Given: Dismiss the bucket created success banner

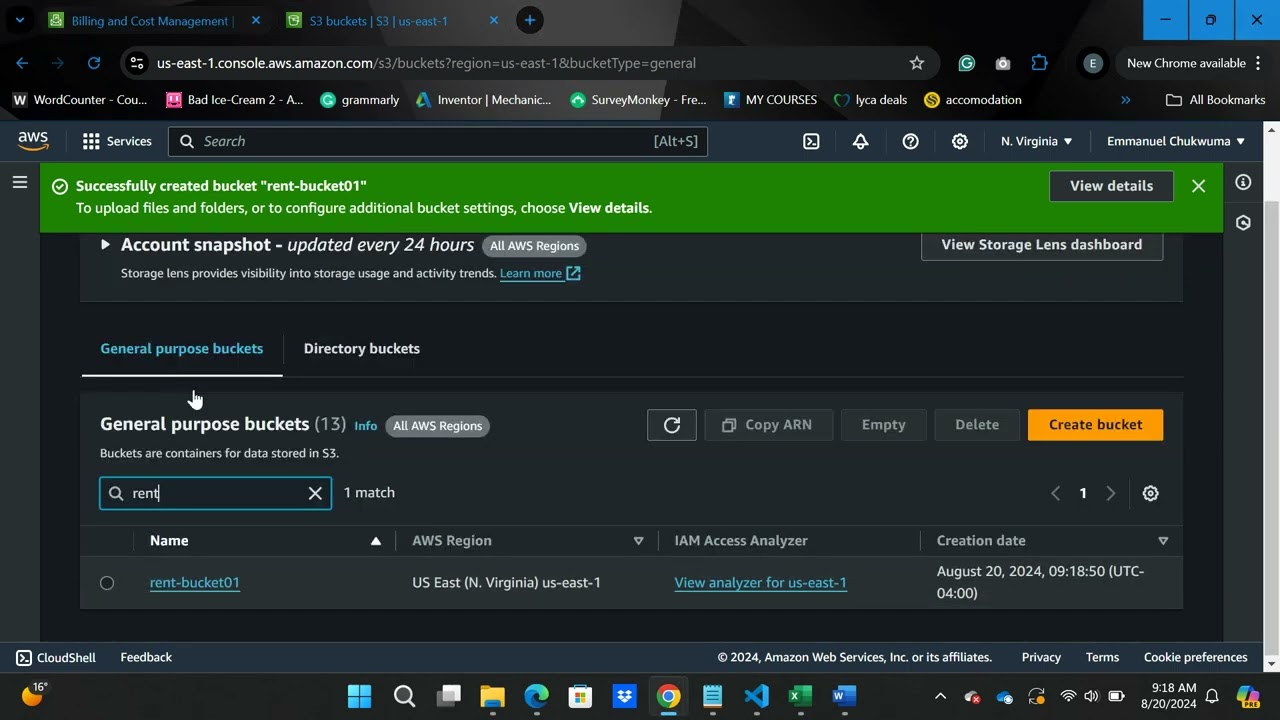Looking at the screenshot, I should click(x=1198, y=186).
